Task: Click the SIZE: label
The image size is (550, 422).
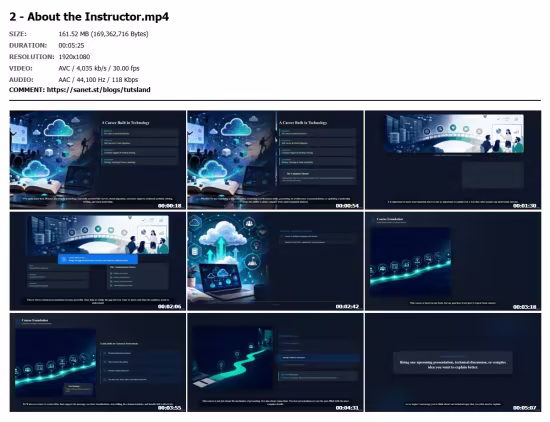Action: click(18, 34)
